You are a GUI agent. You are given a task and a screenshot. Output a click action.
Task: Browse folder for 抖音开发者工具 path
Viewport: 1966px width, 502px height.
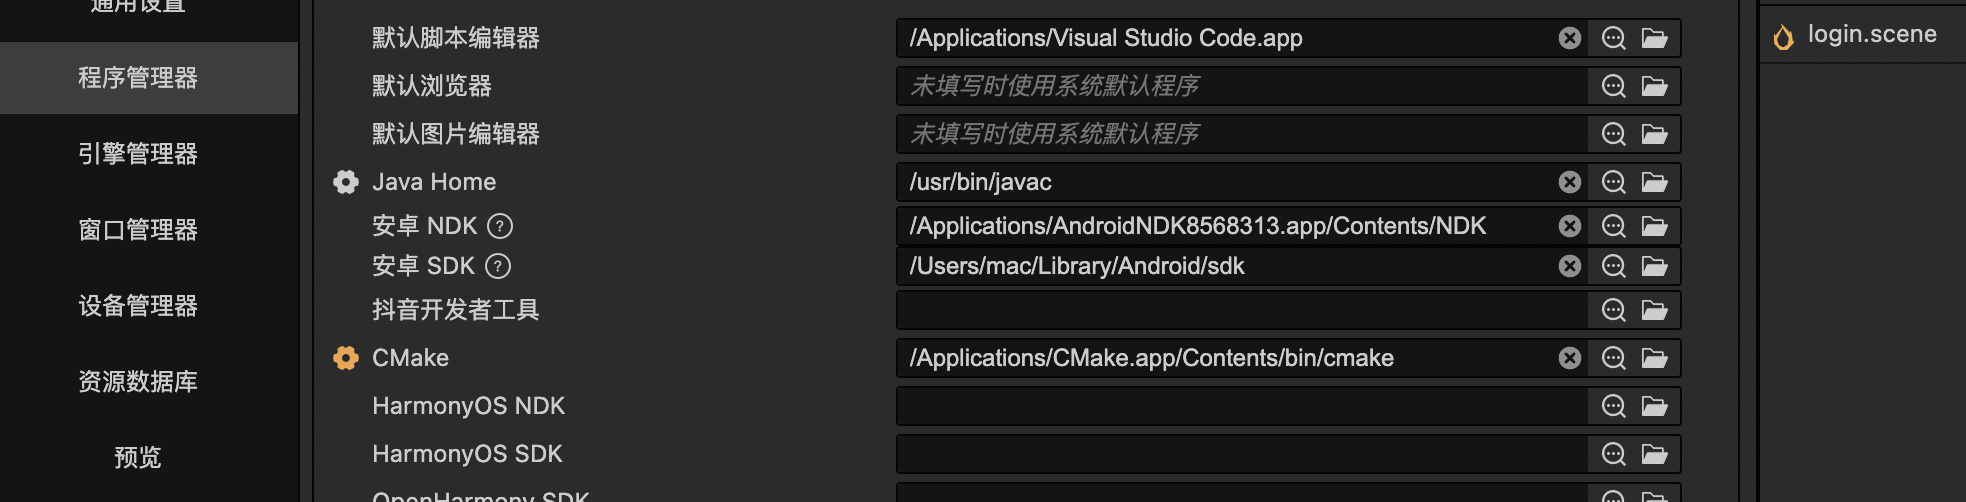click(x=1655, y=310)
